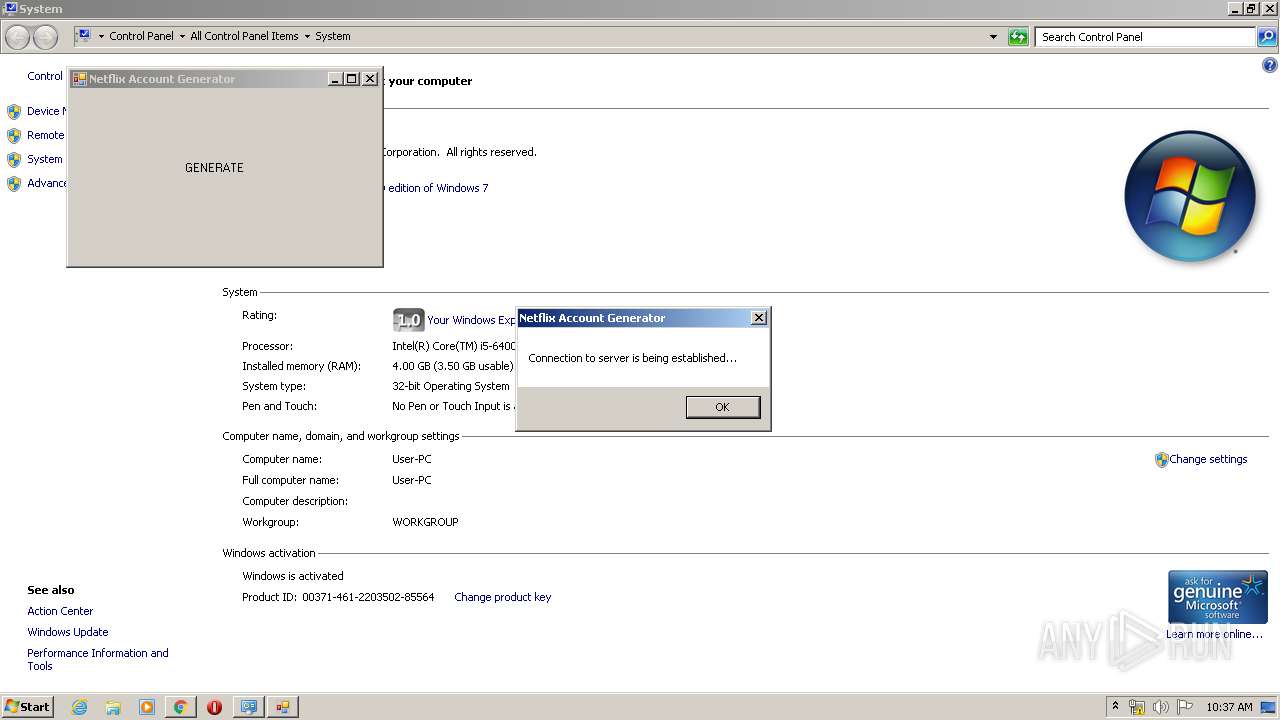Close the Netflix Account Generator message box
This screenshot has height=720, width=1280.
tap(758, 318)
